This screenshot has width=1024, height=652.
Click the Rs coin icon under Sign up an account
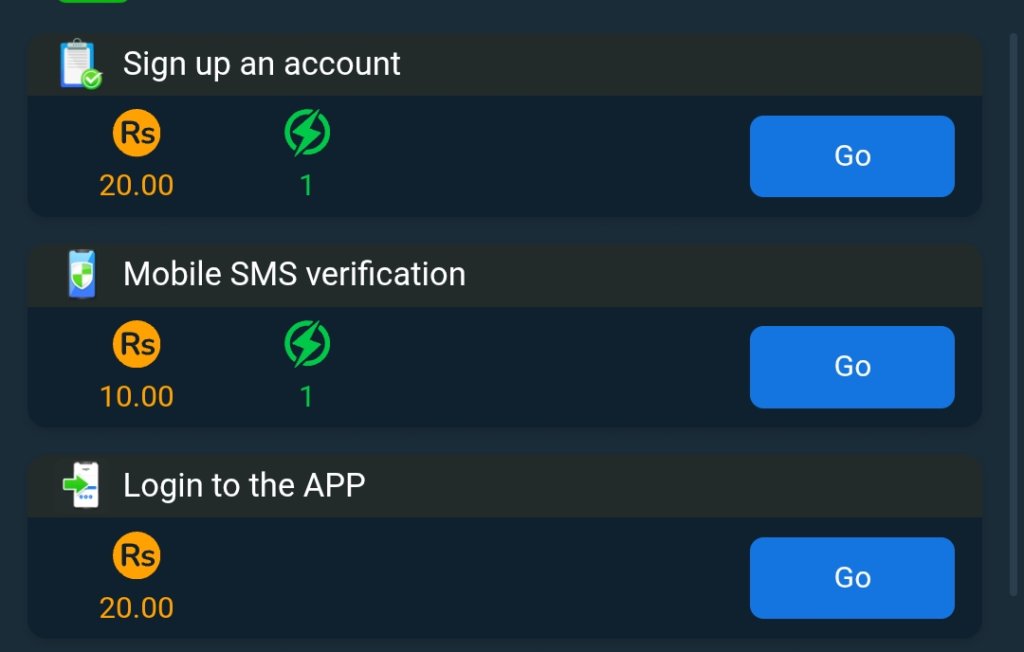click(x=137, y=132)
